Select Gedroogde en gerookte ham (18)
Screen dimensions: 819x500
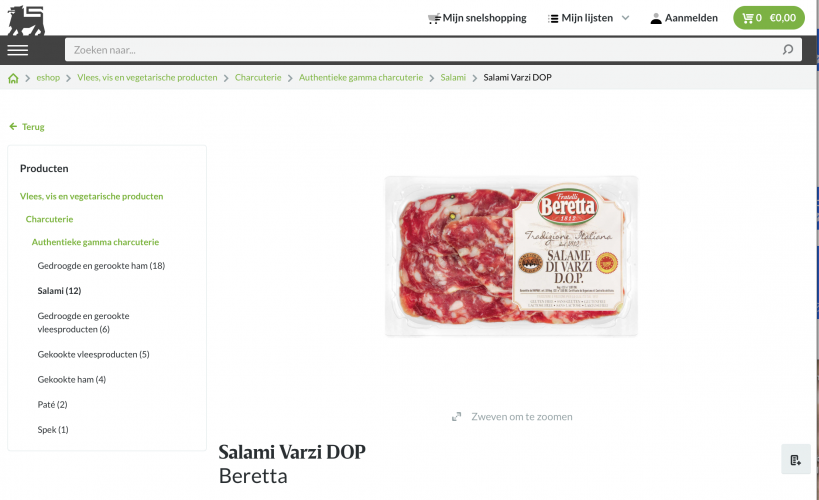coord(101,265)
